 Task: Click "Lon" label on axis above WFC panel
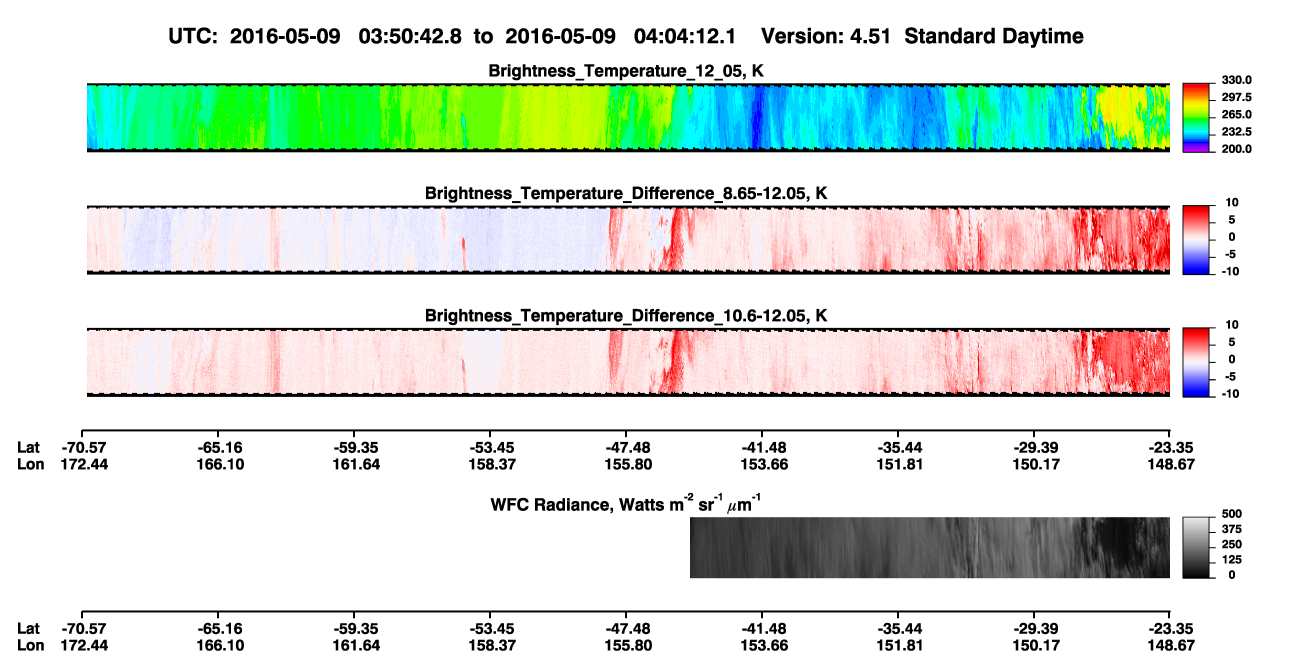point(30,464)
